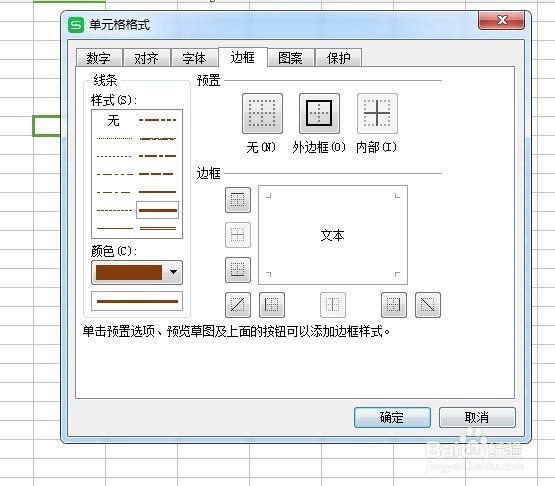Switch to the 保护 tab

coord(338,58)
